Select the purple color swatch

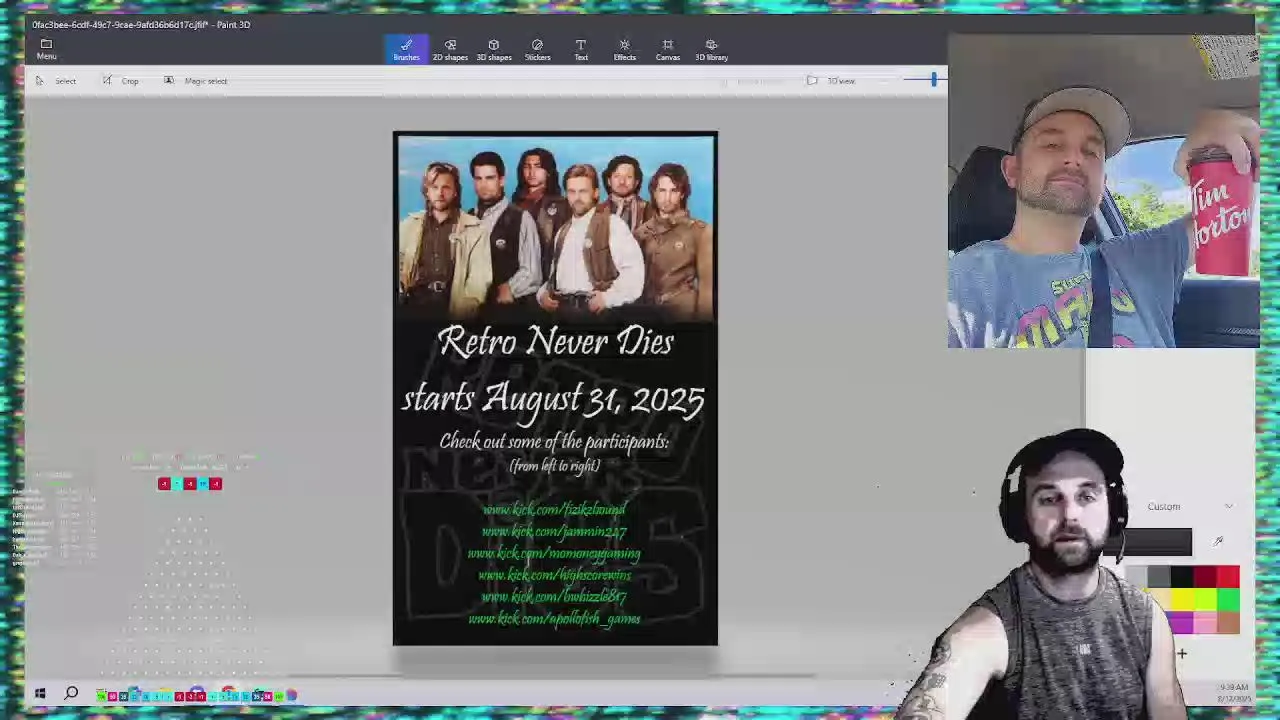pyautogui.click(x=1182, y=622)
